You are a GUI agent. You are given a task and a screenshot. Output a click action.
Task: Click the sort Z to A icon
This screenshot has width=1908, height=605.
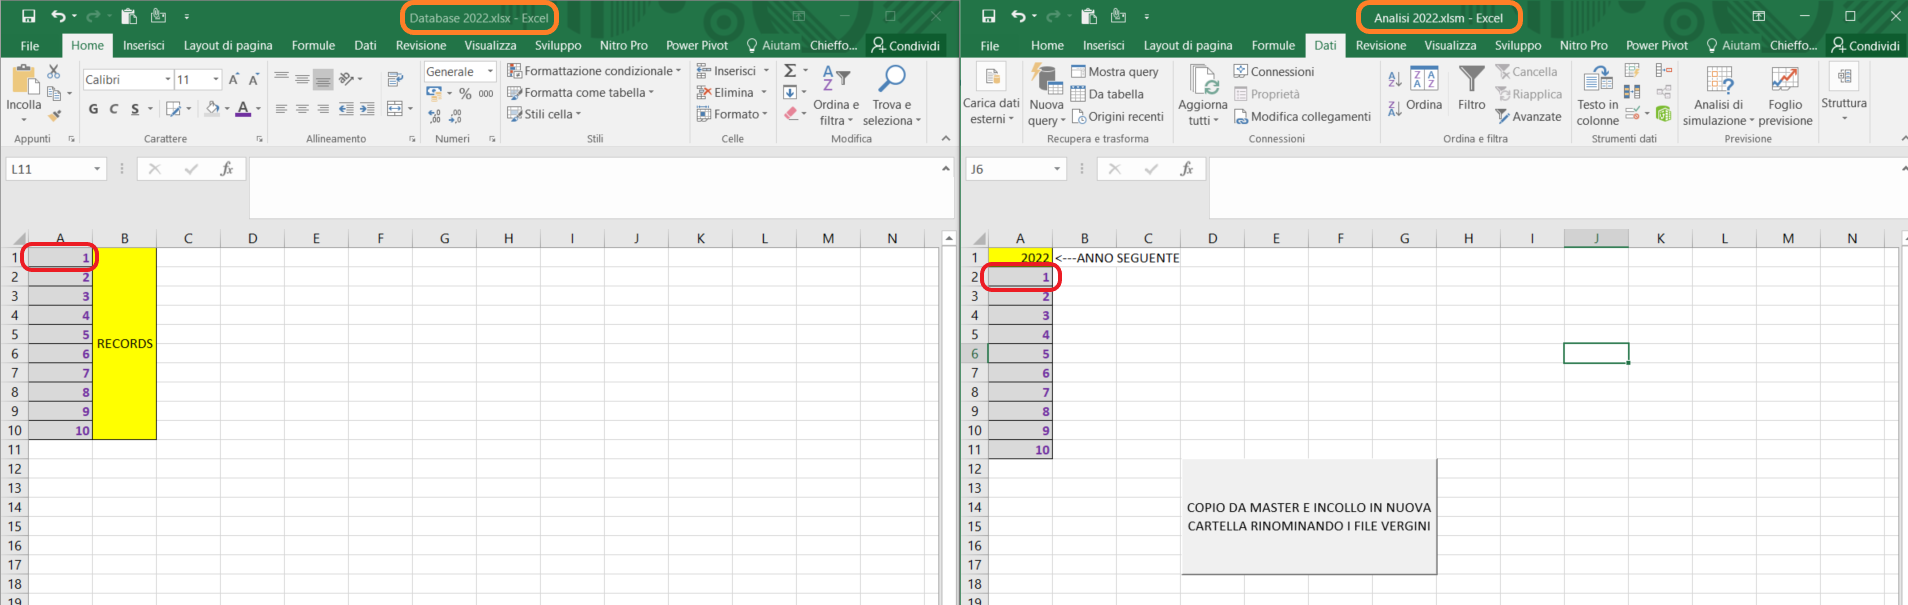coord(1394,109)
